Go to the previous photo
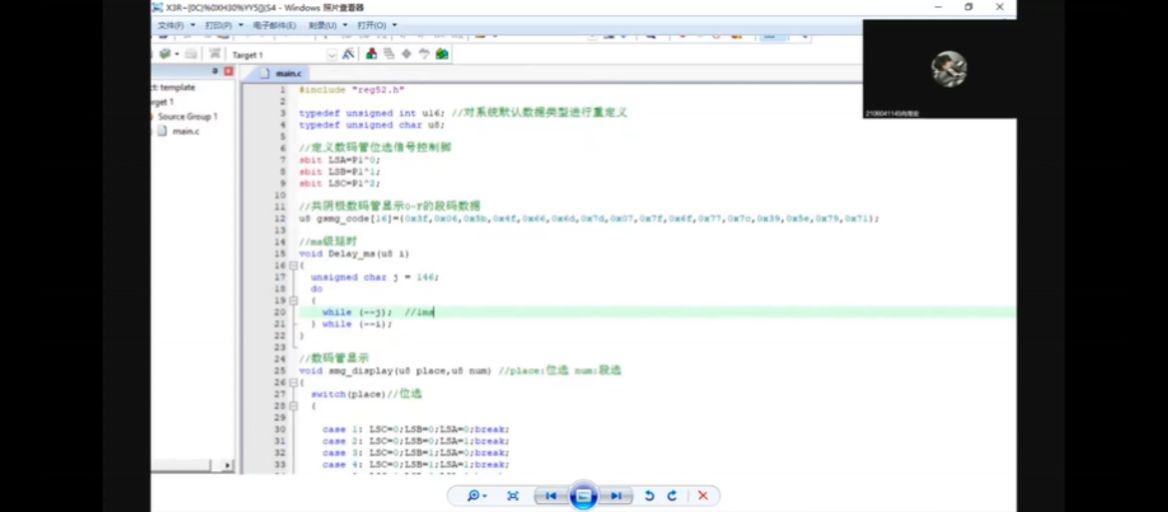Viewport: 1168px width, 512px height. pyautogui.click(x=549, y=496)
